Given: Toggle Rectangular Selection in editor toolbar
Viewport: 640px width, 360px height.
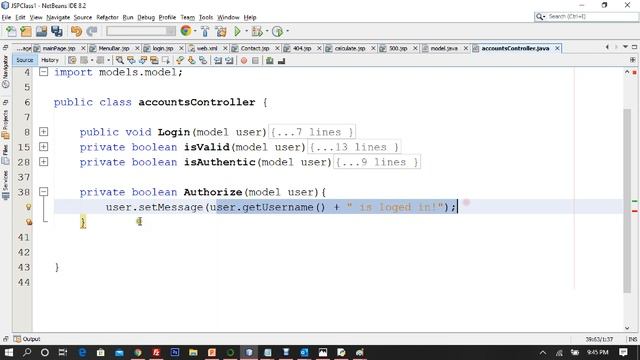Looking at the screenshot, I should (165, 60).
